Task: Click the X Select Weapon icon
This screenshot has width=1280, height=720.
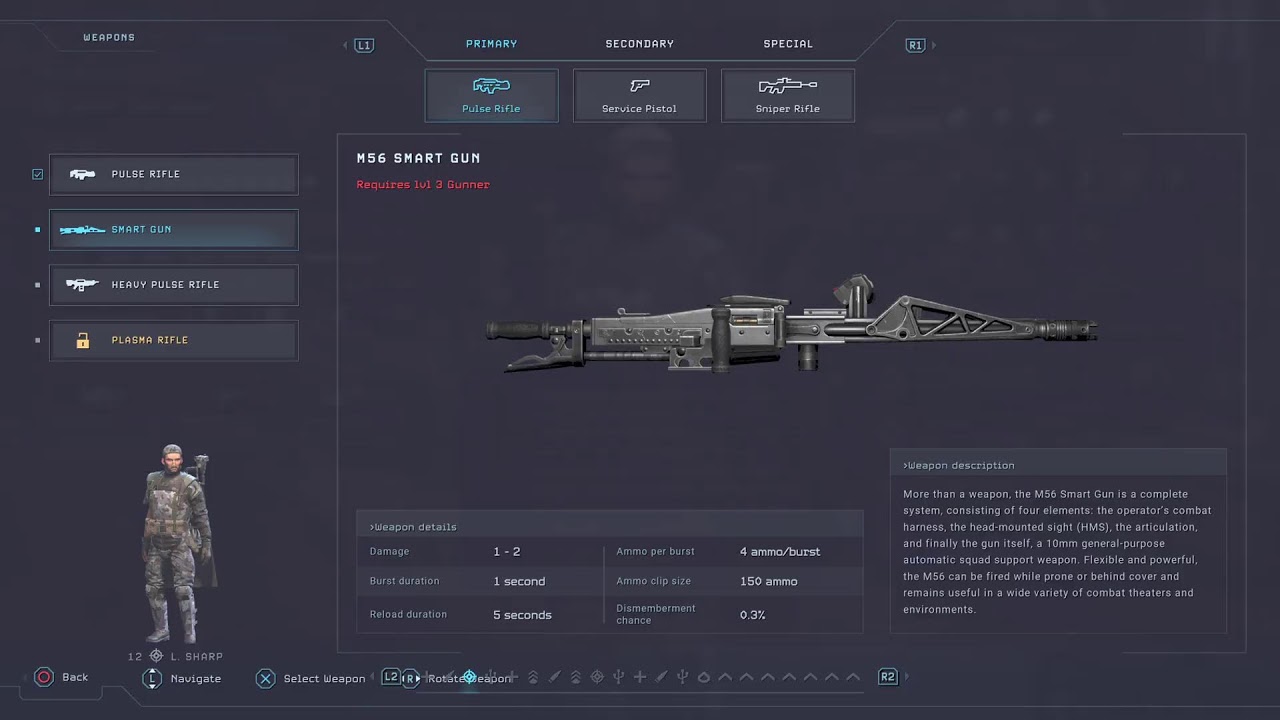Action: click(265, 678)
